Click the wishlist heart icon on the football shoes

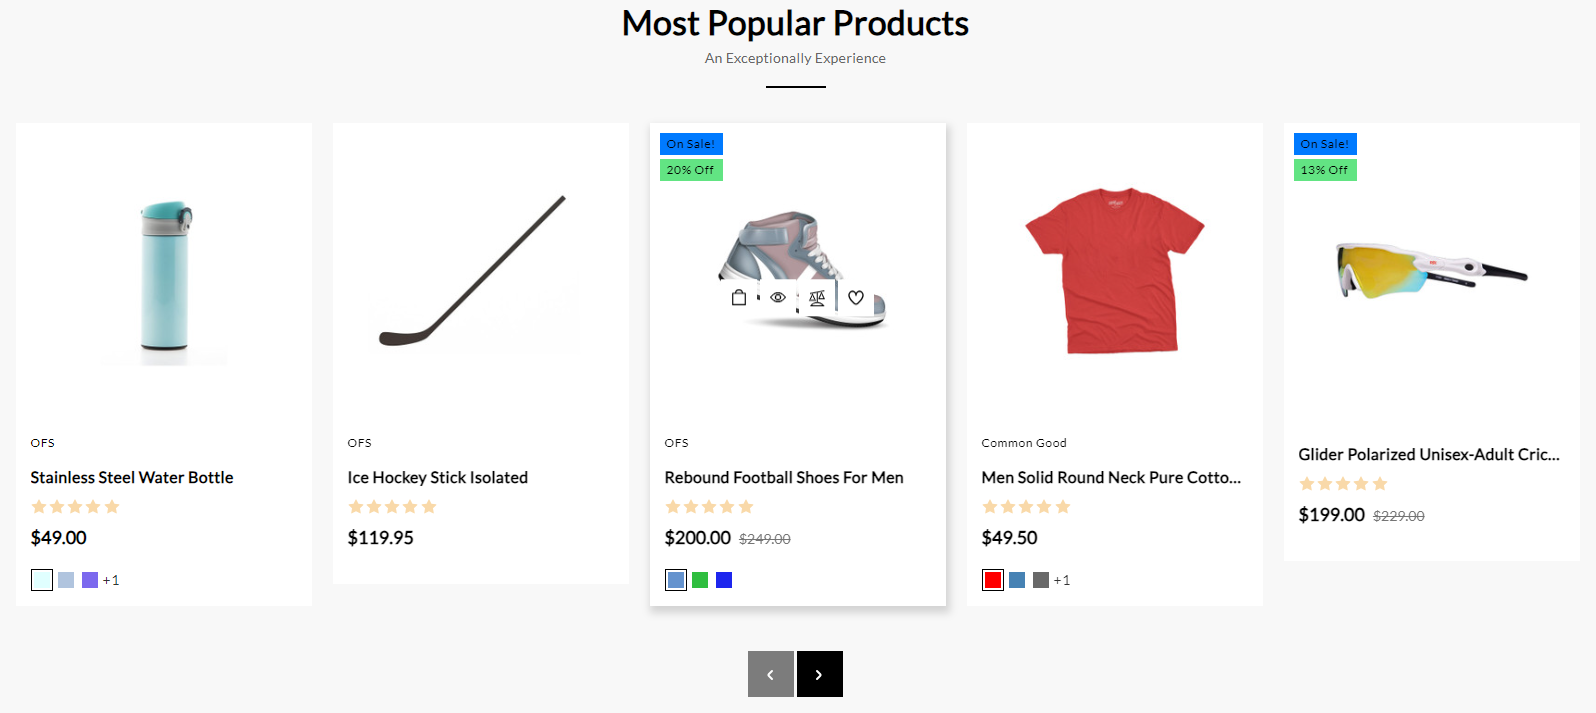pyautogui.click(x=856, y=297)
